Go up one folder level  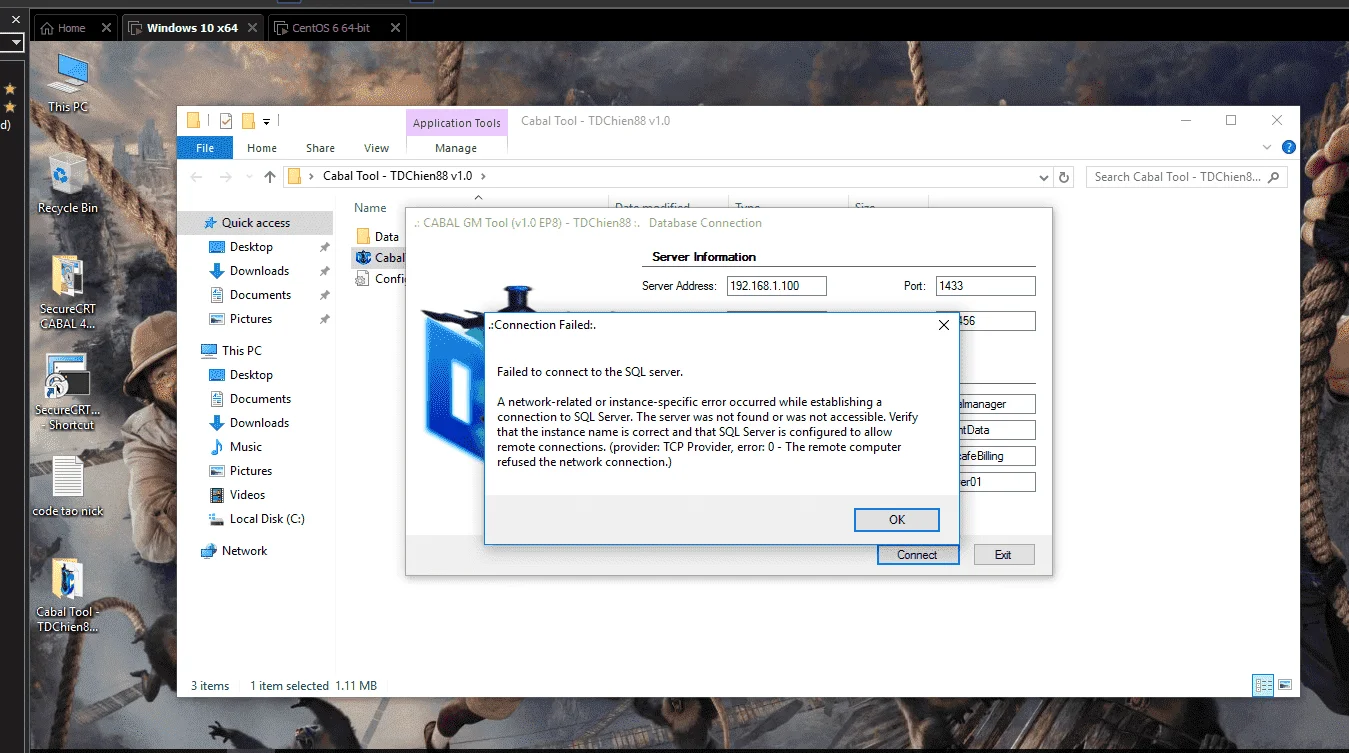pos(270,177)
